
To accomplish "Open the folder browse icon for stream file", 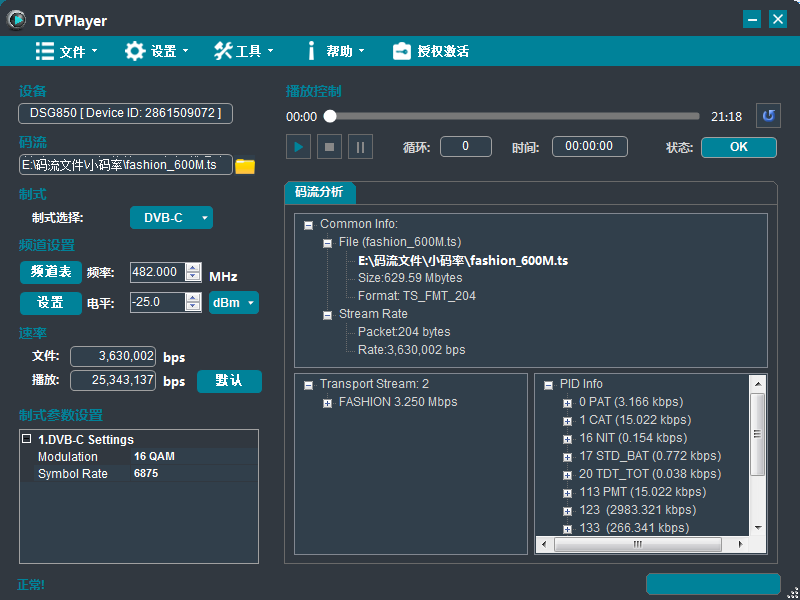I will [x=245, y=165].
